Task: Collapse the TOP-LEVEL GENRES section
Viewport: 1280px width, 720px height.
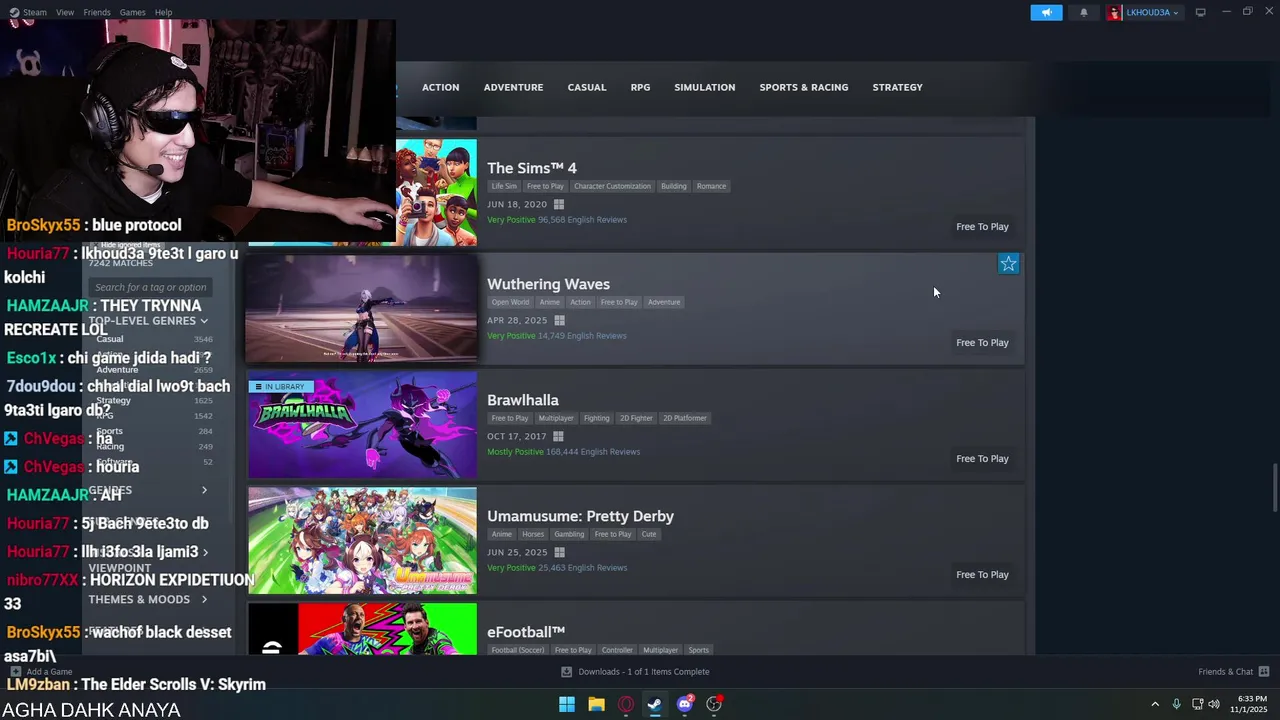Action: click(148, 321)
